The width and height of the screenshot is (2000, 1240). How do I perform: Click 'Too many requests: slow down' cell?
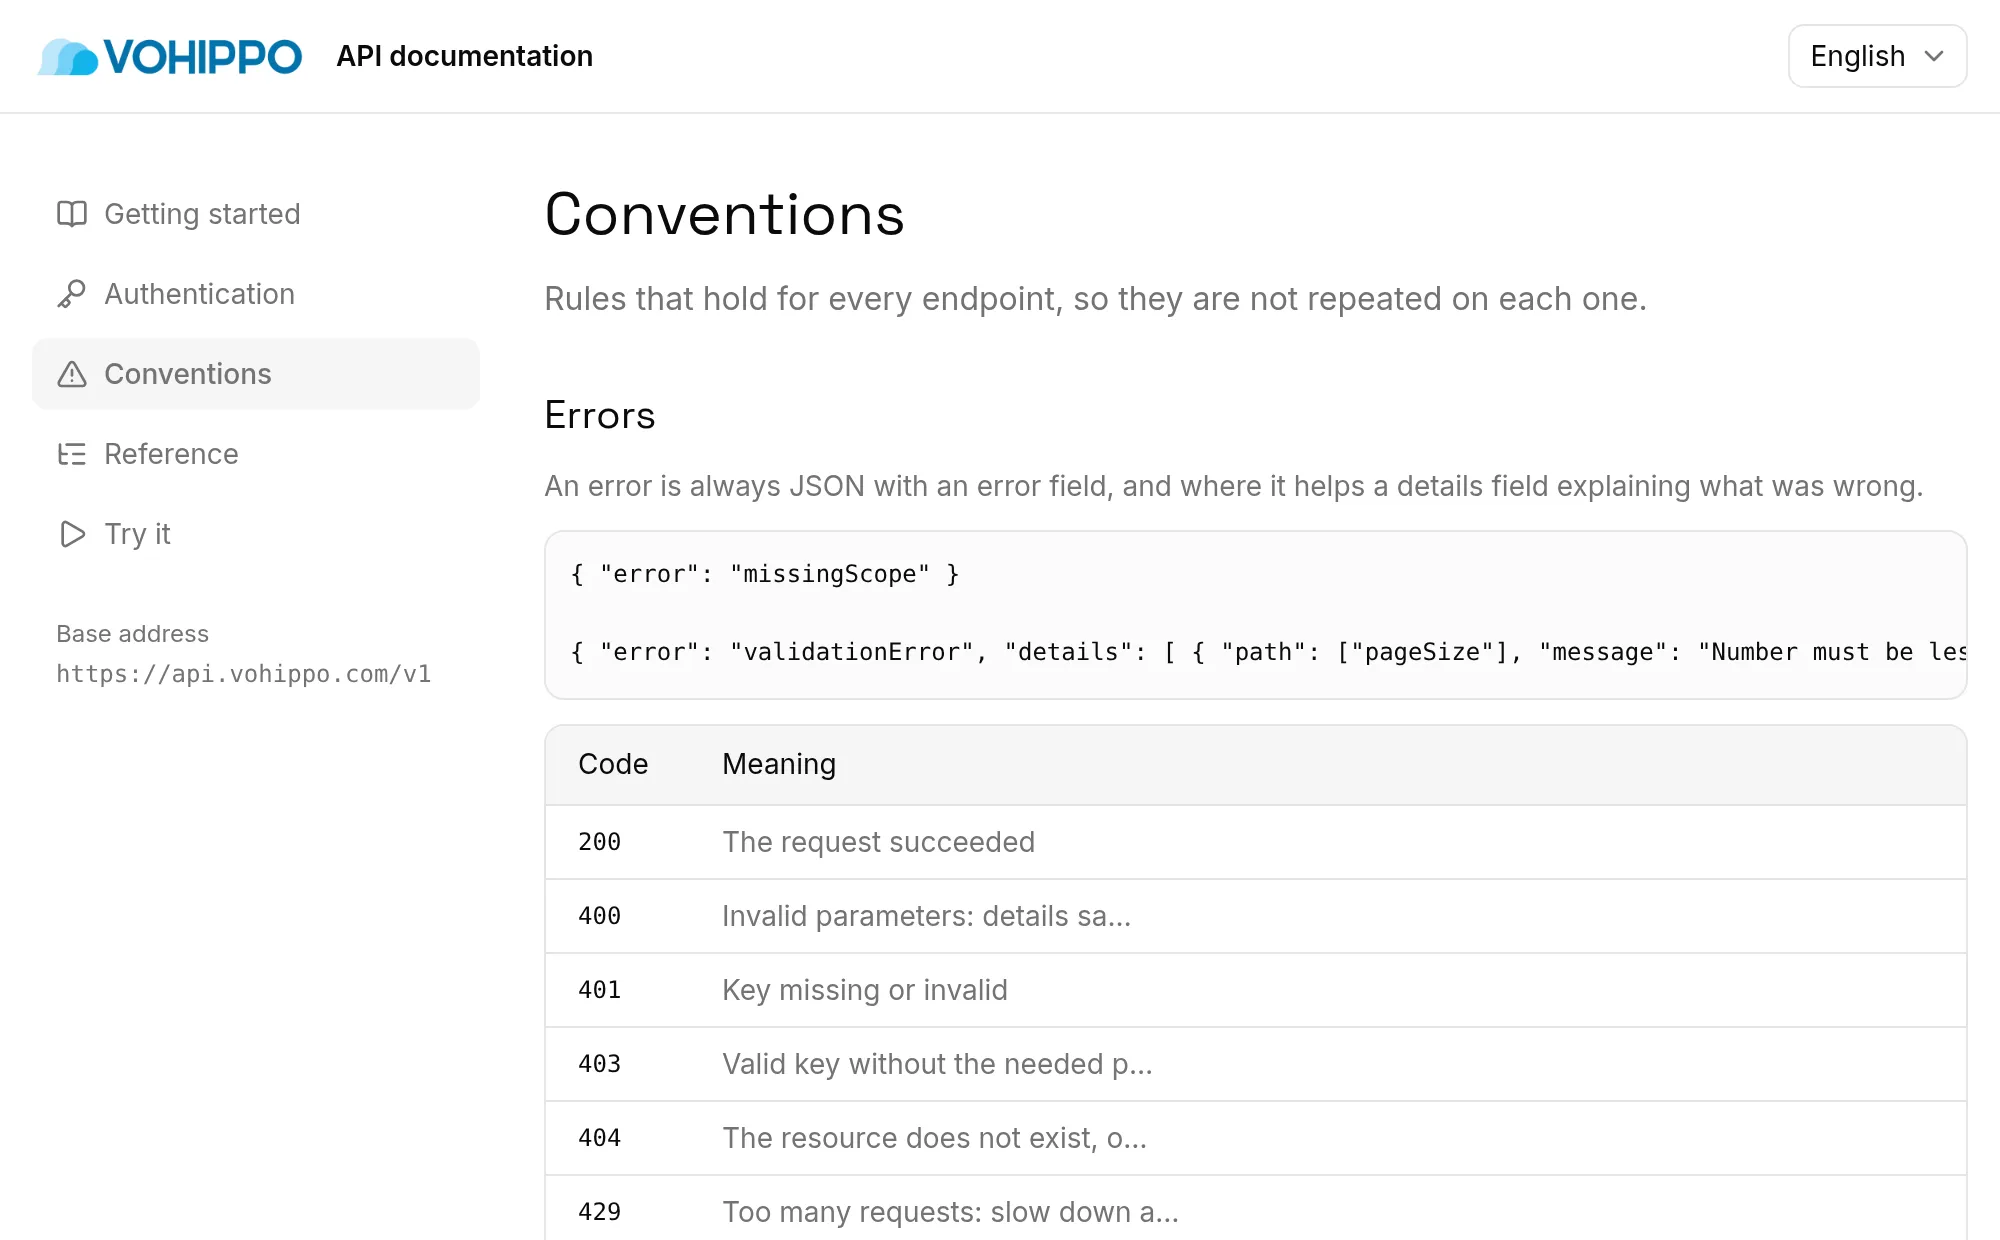coord(951,1212)
